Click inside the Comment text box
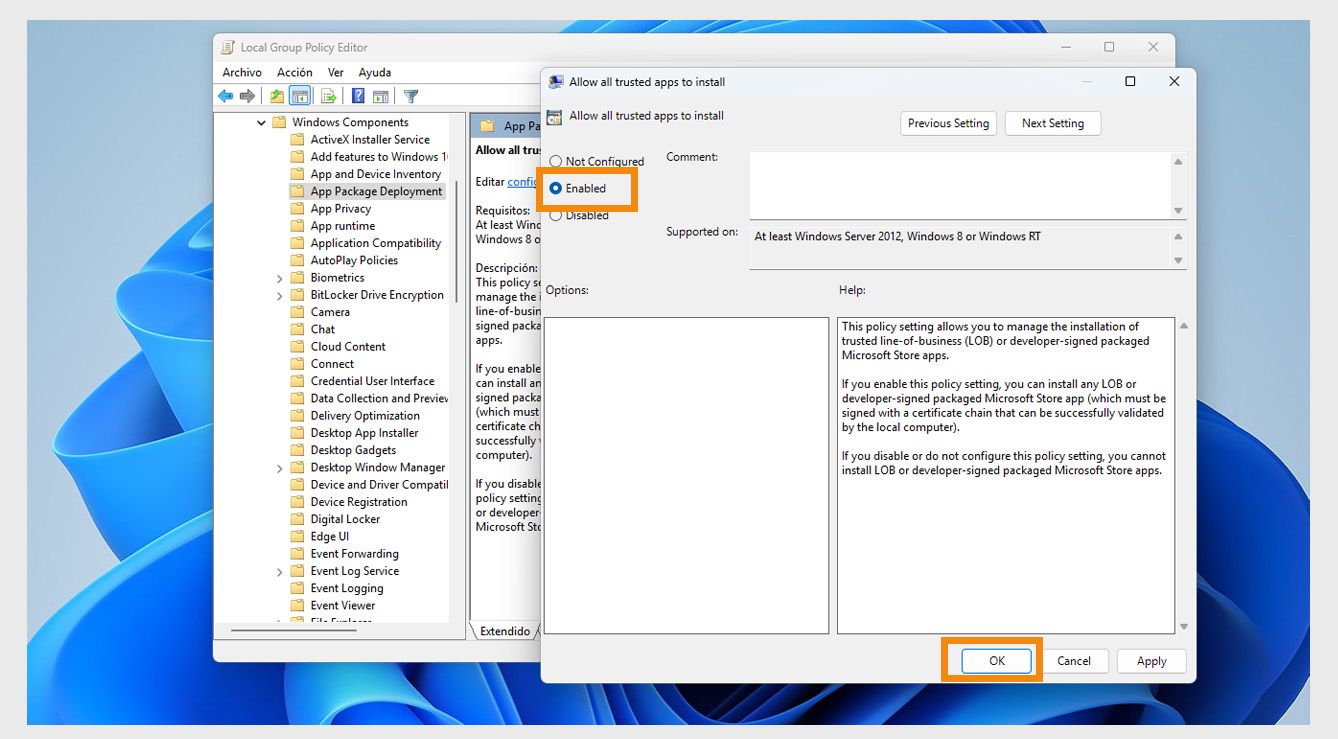This screenshot has width=1338, height=739. point(959,185)
